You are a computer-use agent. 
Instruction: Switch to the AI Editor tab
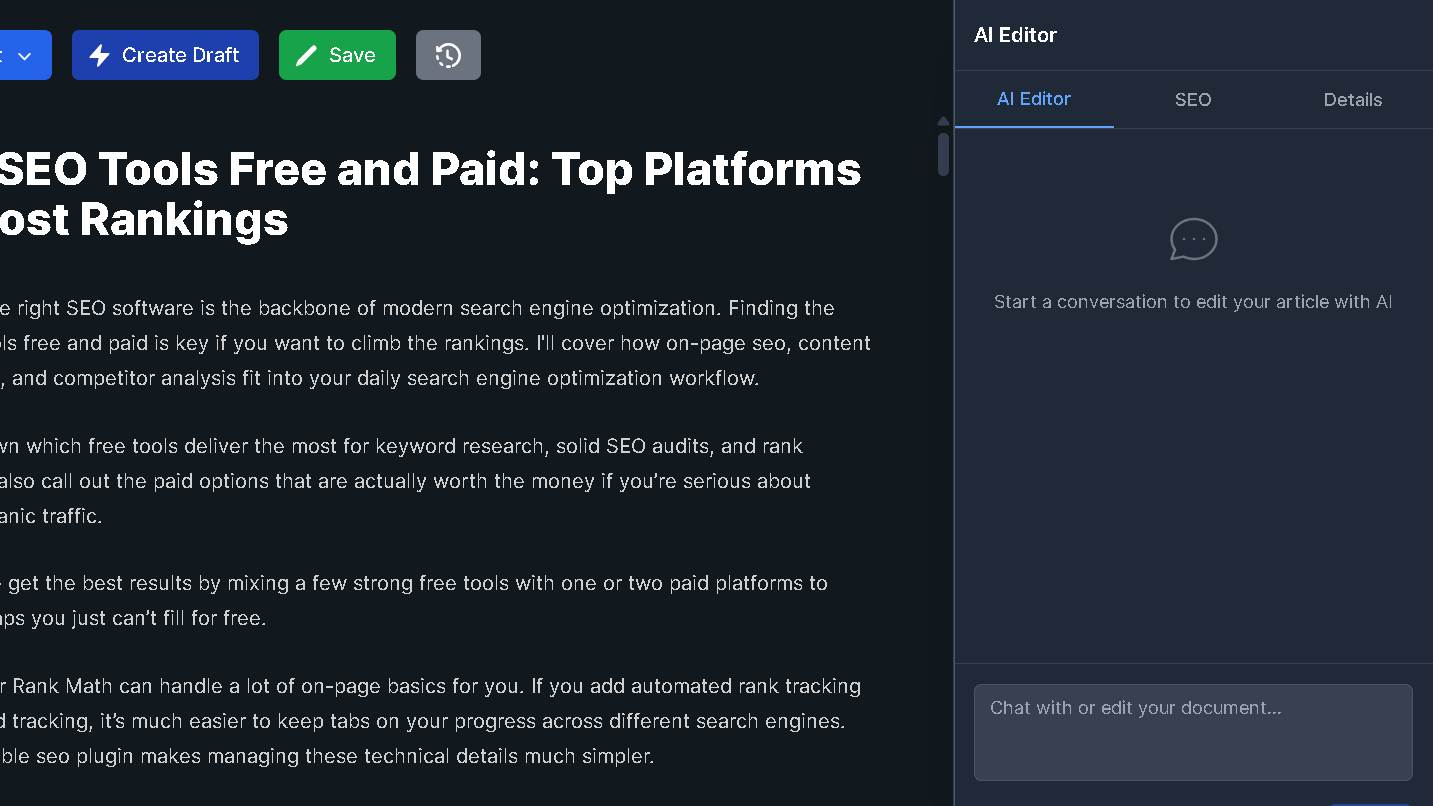(1034, 99)
